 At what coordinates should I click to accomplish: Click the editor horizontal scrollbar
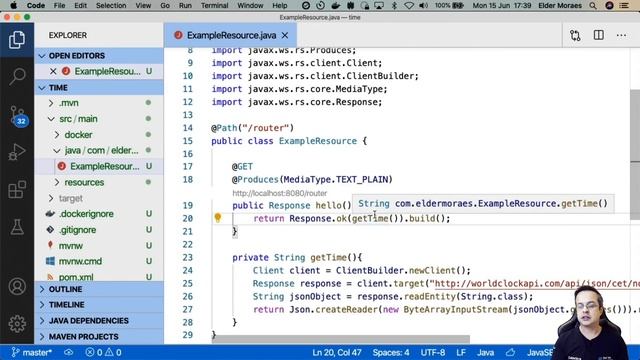[x=341, y=340]
